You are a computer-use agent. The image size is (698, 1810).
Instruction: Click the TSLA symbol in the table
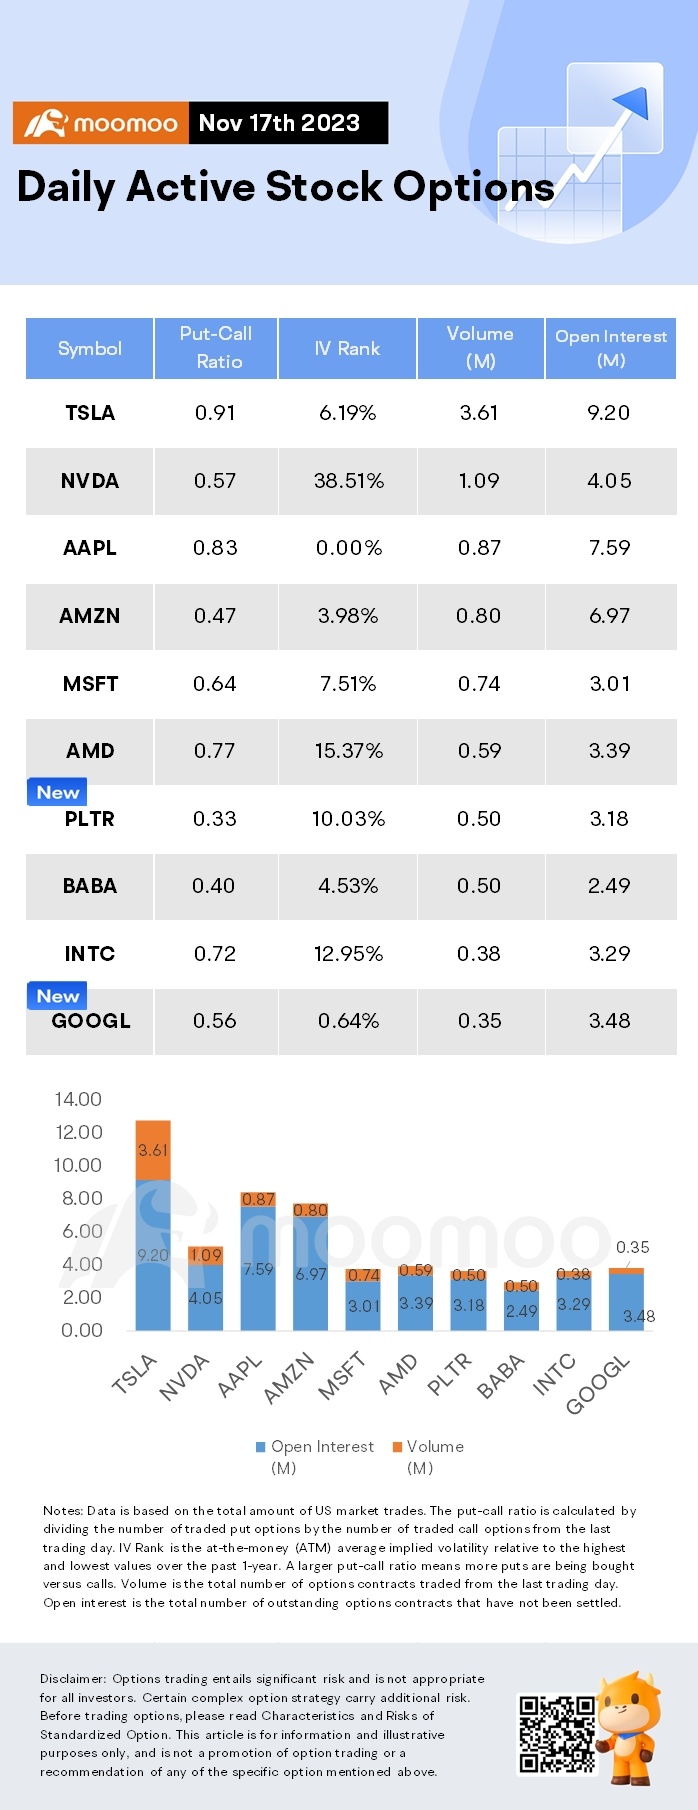[90, 413]
